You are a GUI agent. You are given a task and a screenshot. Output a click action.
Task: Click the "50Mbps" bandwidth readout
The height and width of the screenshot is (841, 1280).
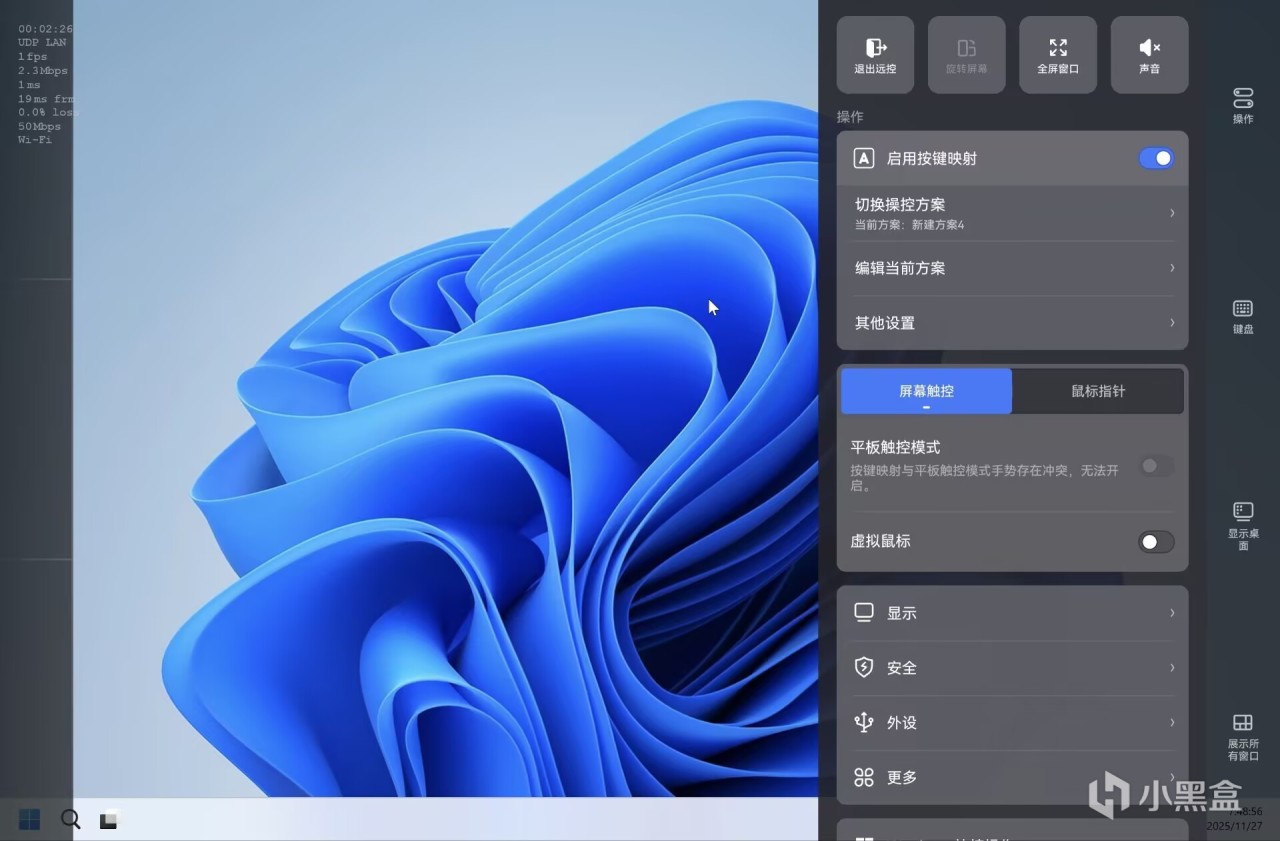pos(39,126)
